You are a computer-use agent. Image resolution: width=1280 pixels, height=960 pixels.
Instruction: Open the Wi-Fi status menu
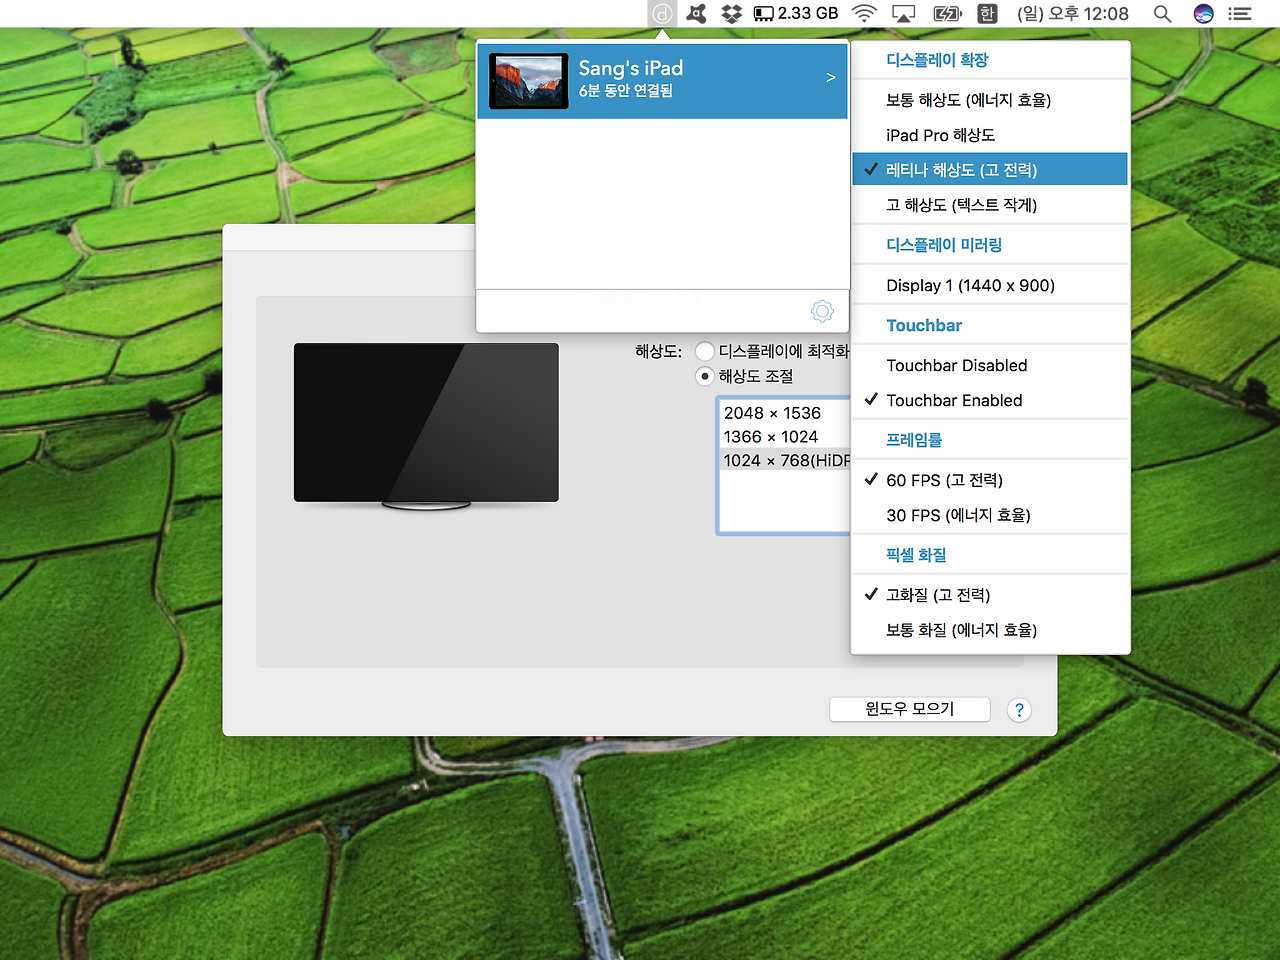click(864, 14)
